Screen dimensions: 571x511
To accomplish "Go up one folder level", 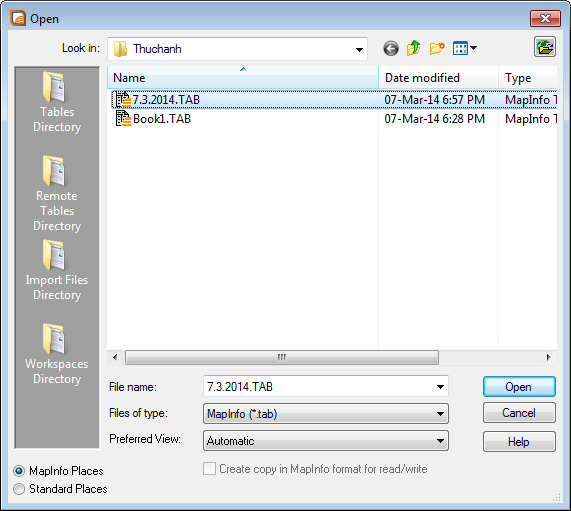I will pyautogui.click(x=414, y=48).
